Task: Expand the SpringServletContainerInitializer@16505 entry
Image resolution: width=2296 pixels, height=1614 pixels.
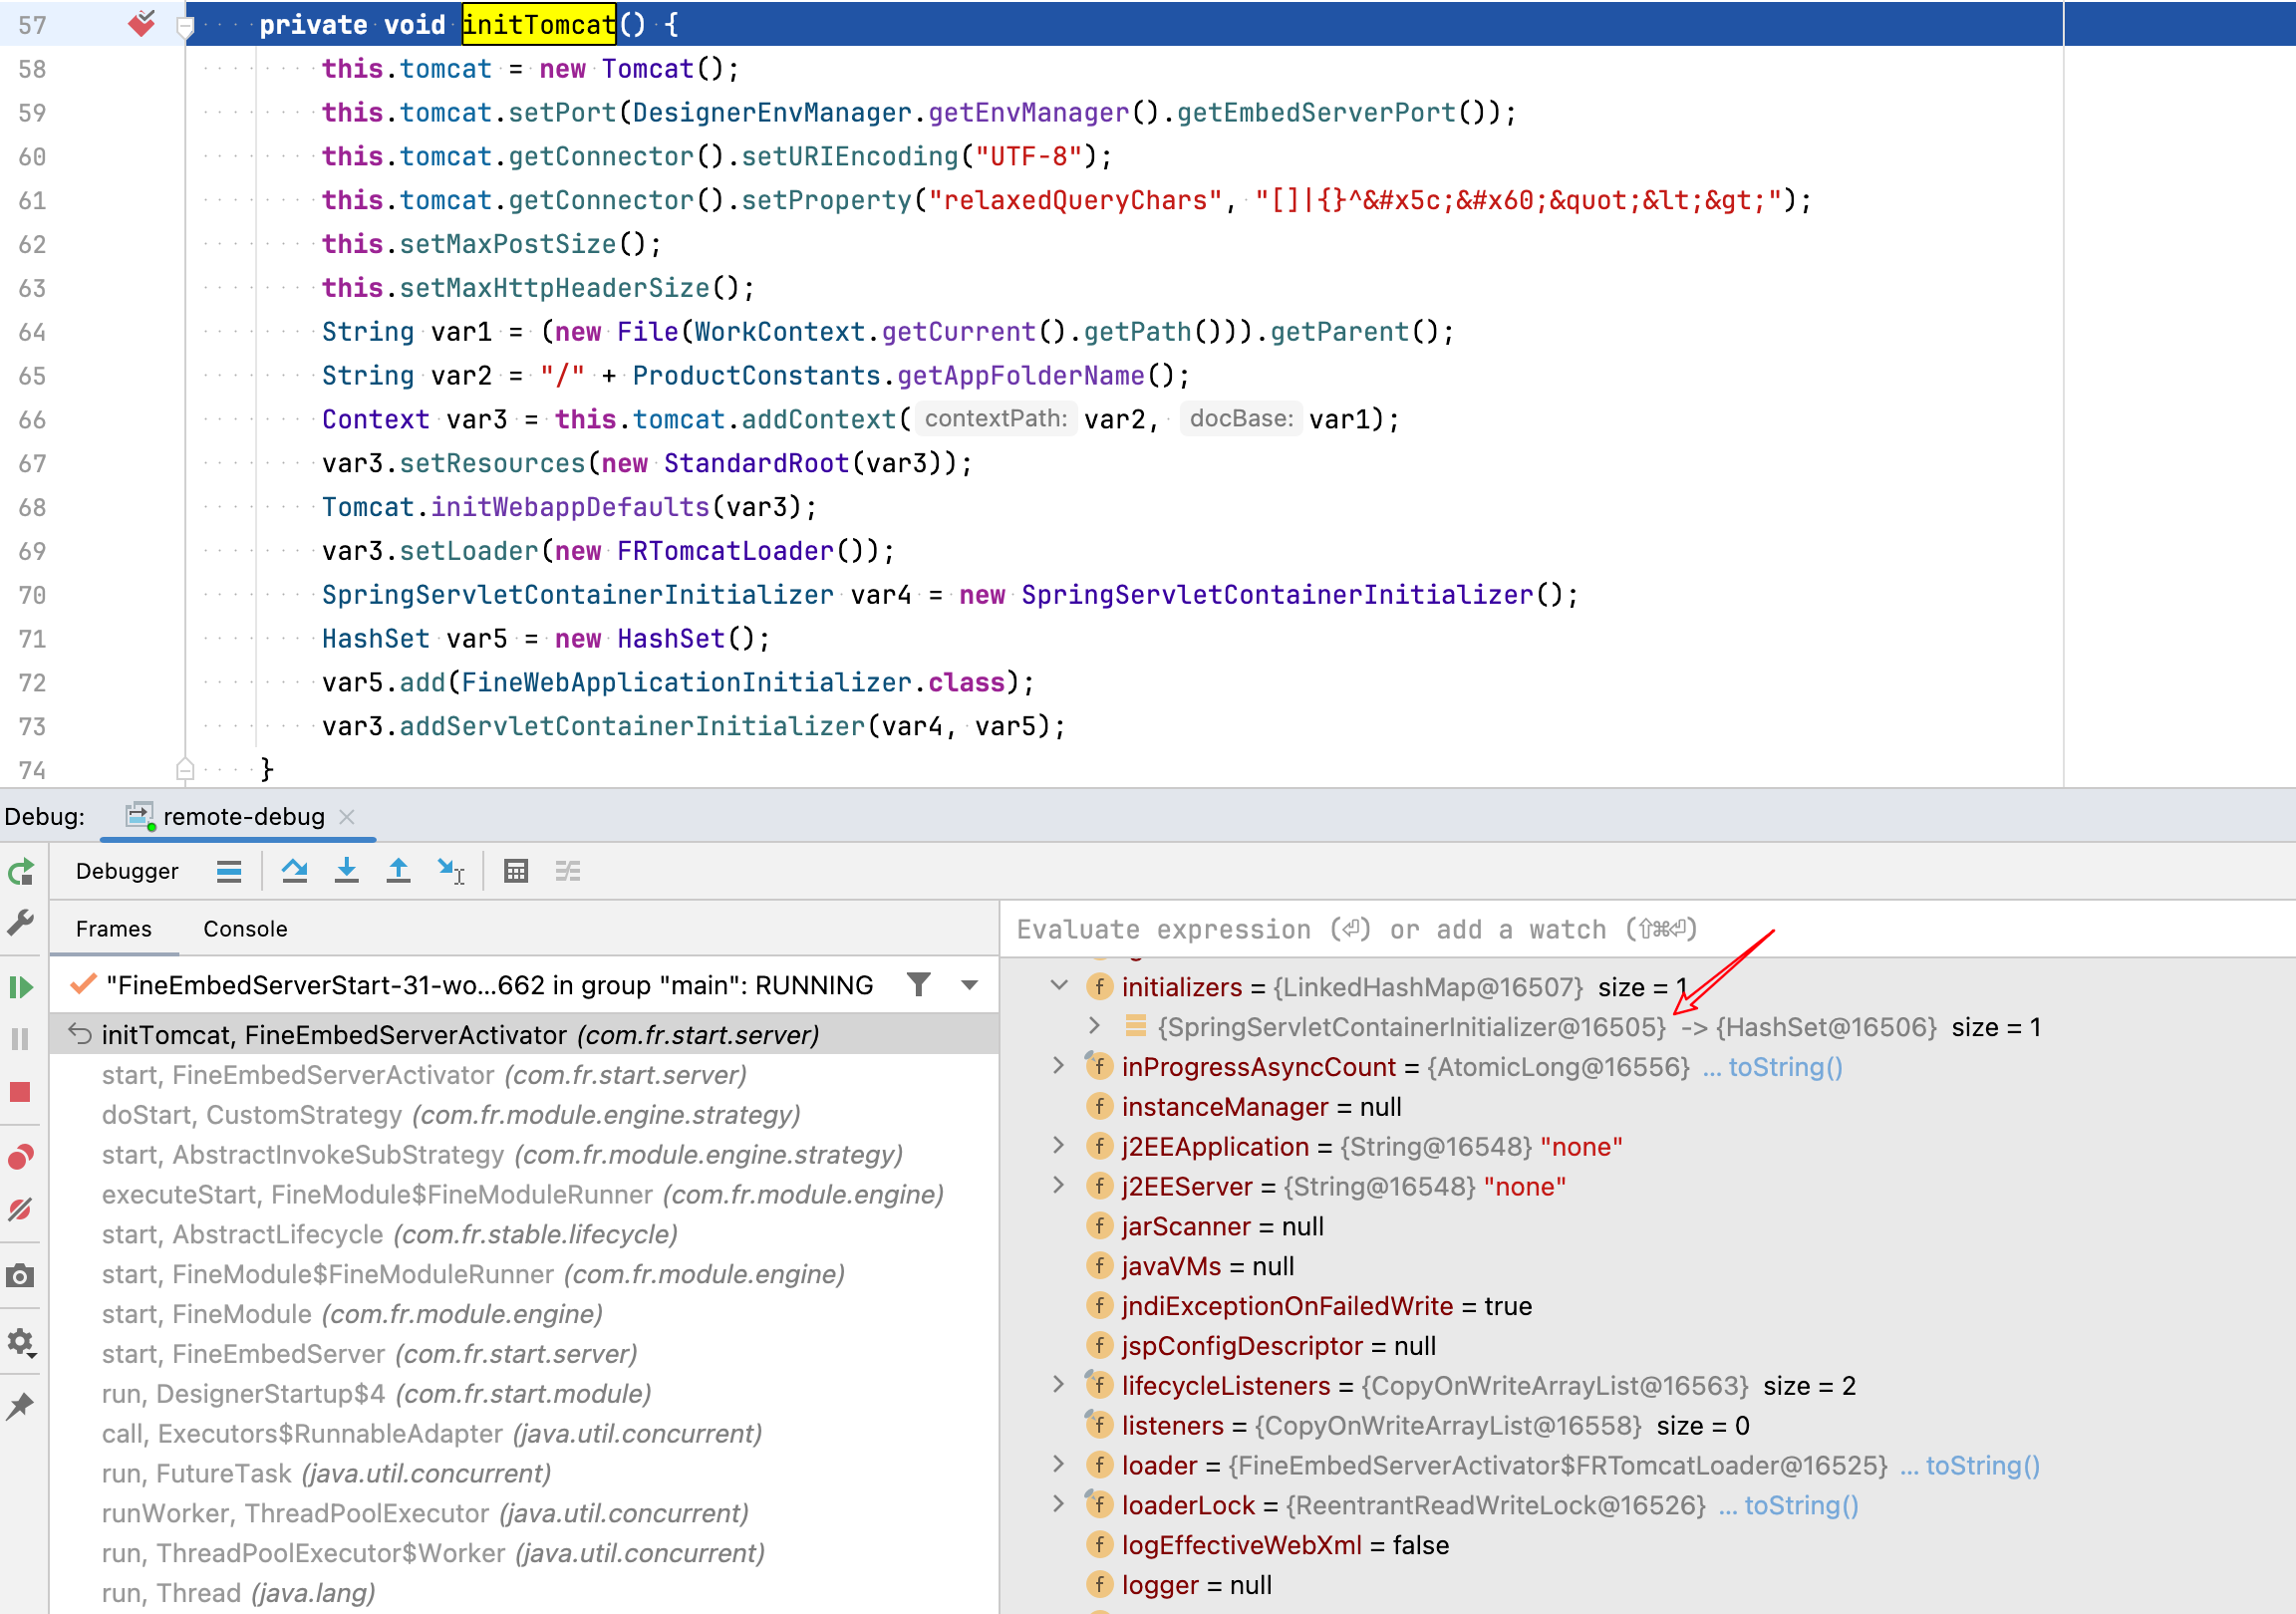Action: coord(1095,1026)
